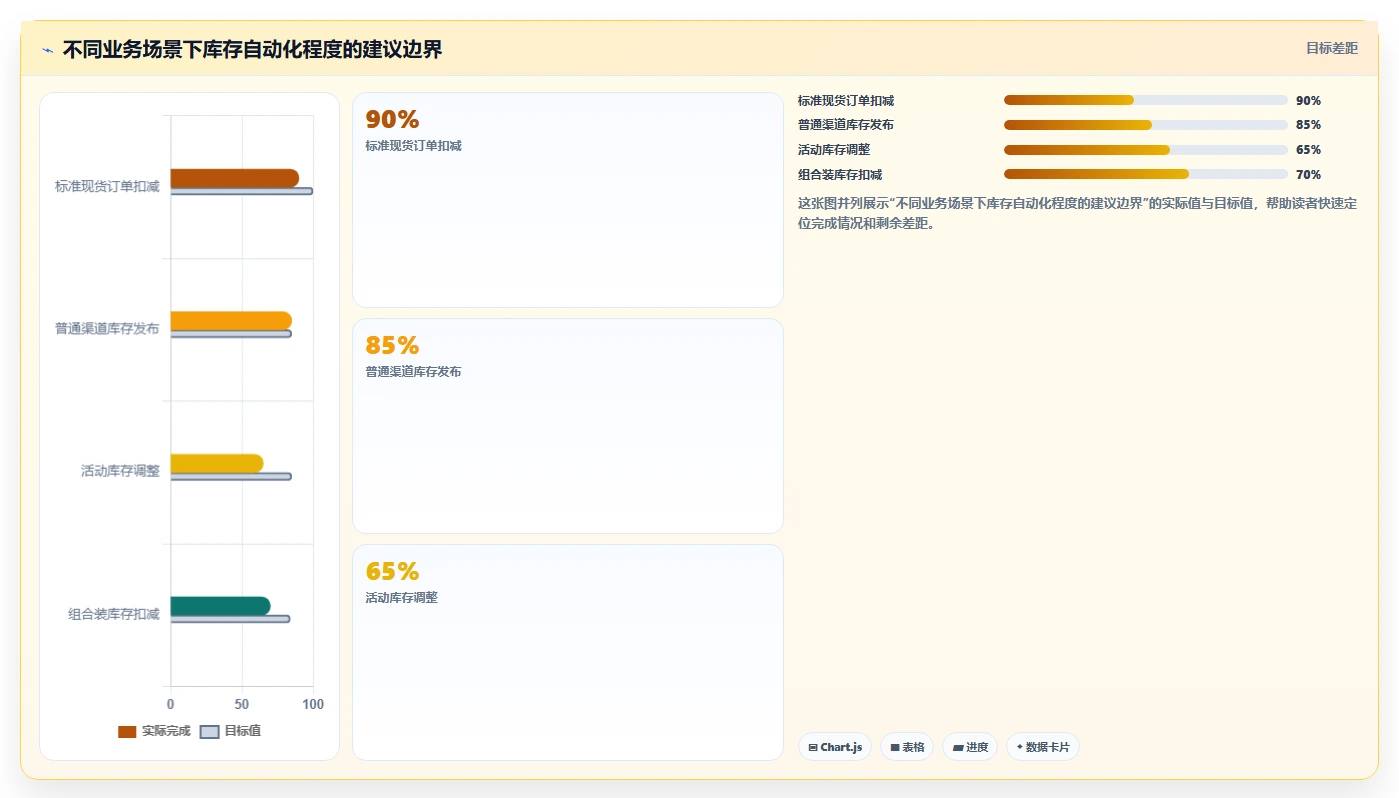Click the 组合装库存扣减 progress bar
This screenshot has width=1399, height=798.
1146,174
